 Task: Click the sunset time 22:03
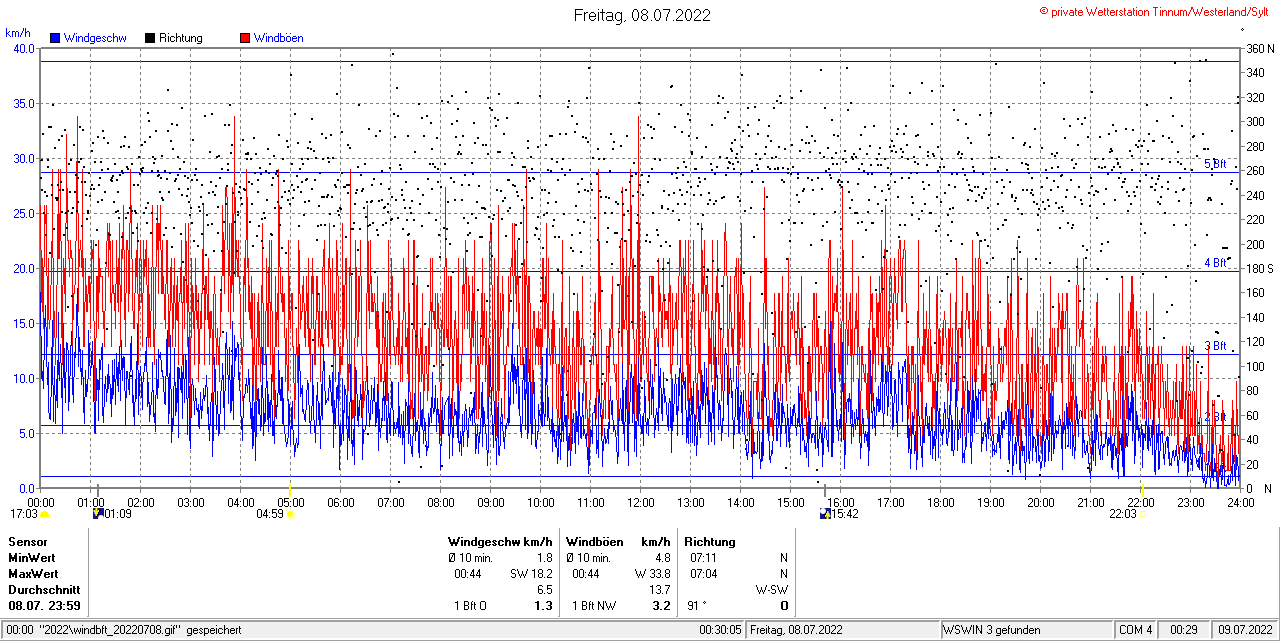tap(1122, 514)
